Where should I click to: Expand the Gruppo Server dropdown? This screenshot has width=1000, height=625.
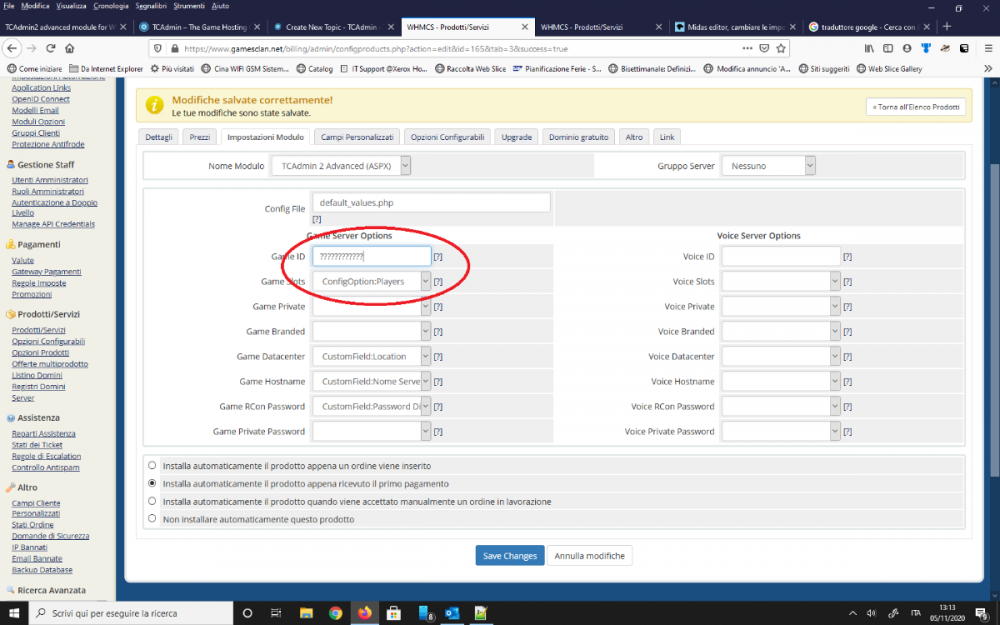tap(768, 165)
